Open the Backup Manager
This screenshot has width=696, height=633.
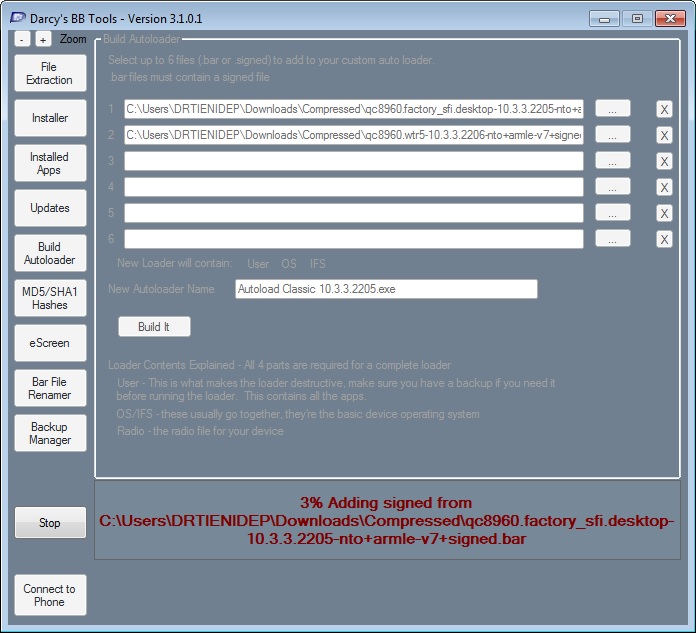pos(50,433)
